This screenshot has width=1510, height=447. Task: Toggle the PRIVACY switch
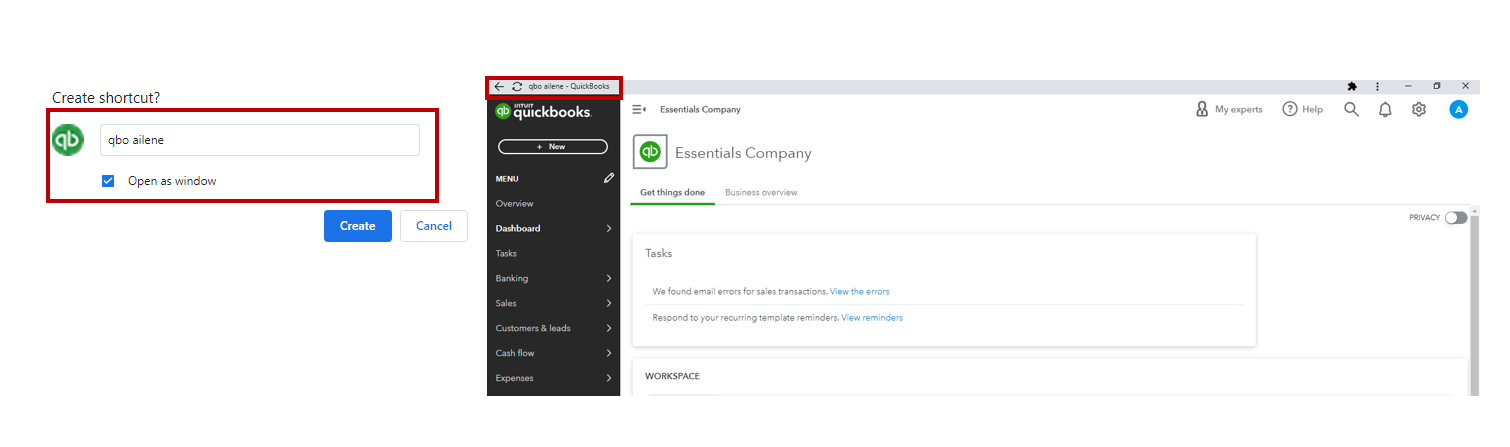pos(1456,217)
